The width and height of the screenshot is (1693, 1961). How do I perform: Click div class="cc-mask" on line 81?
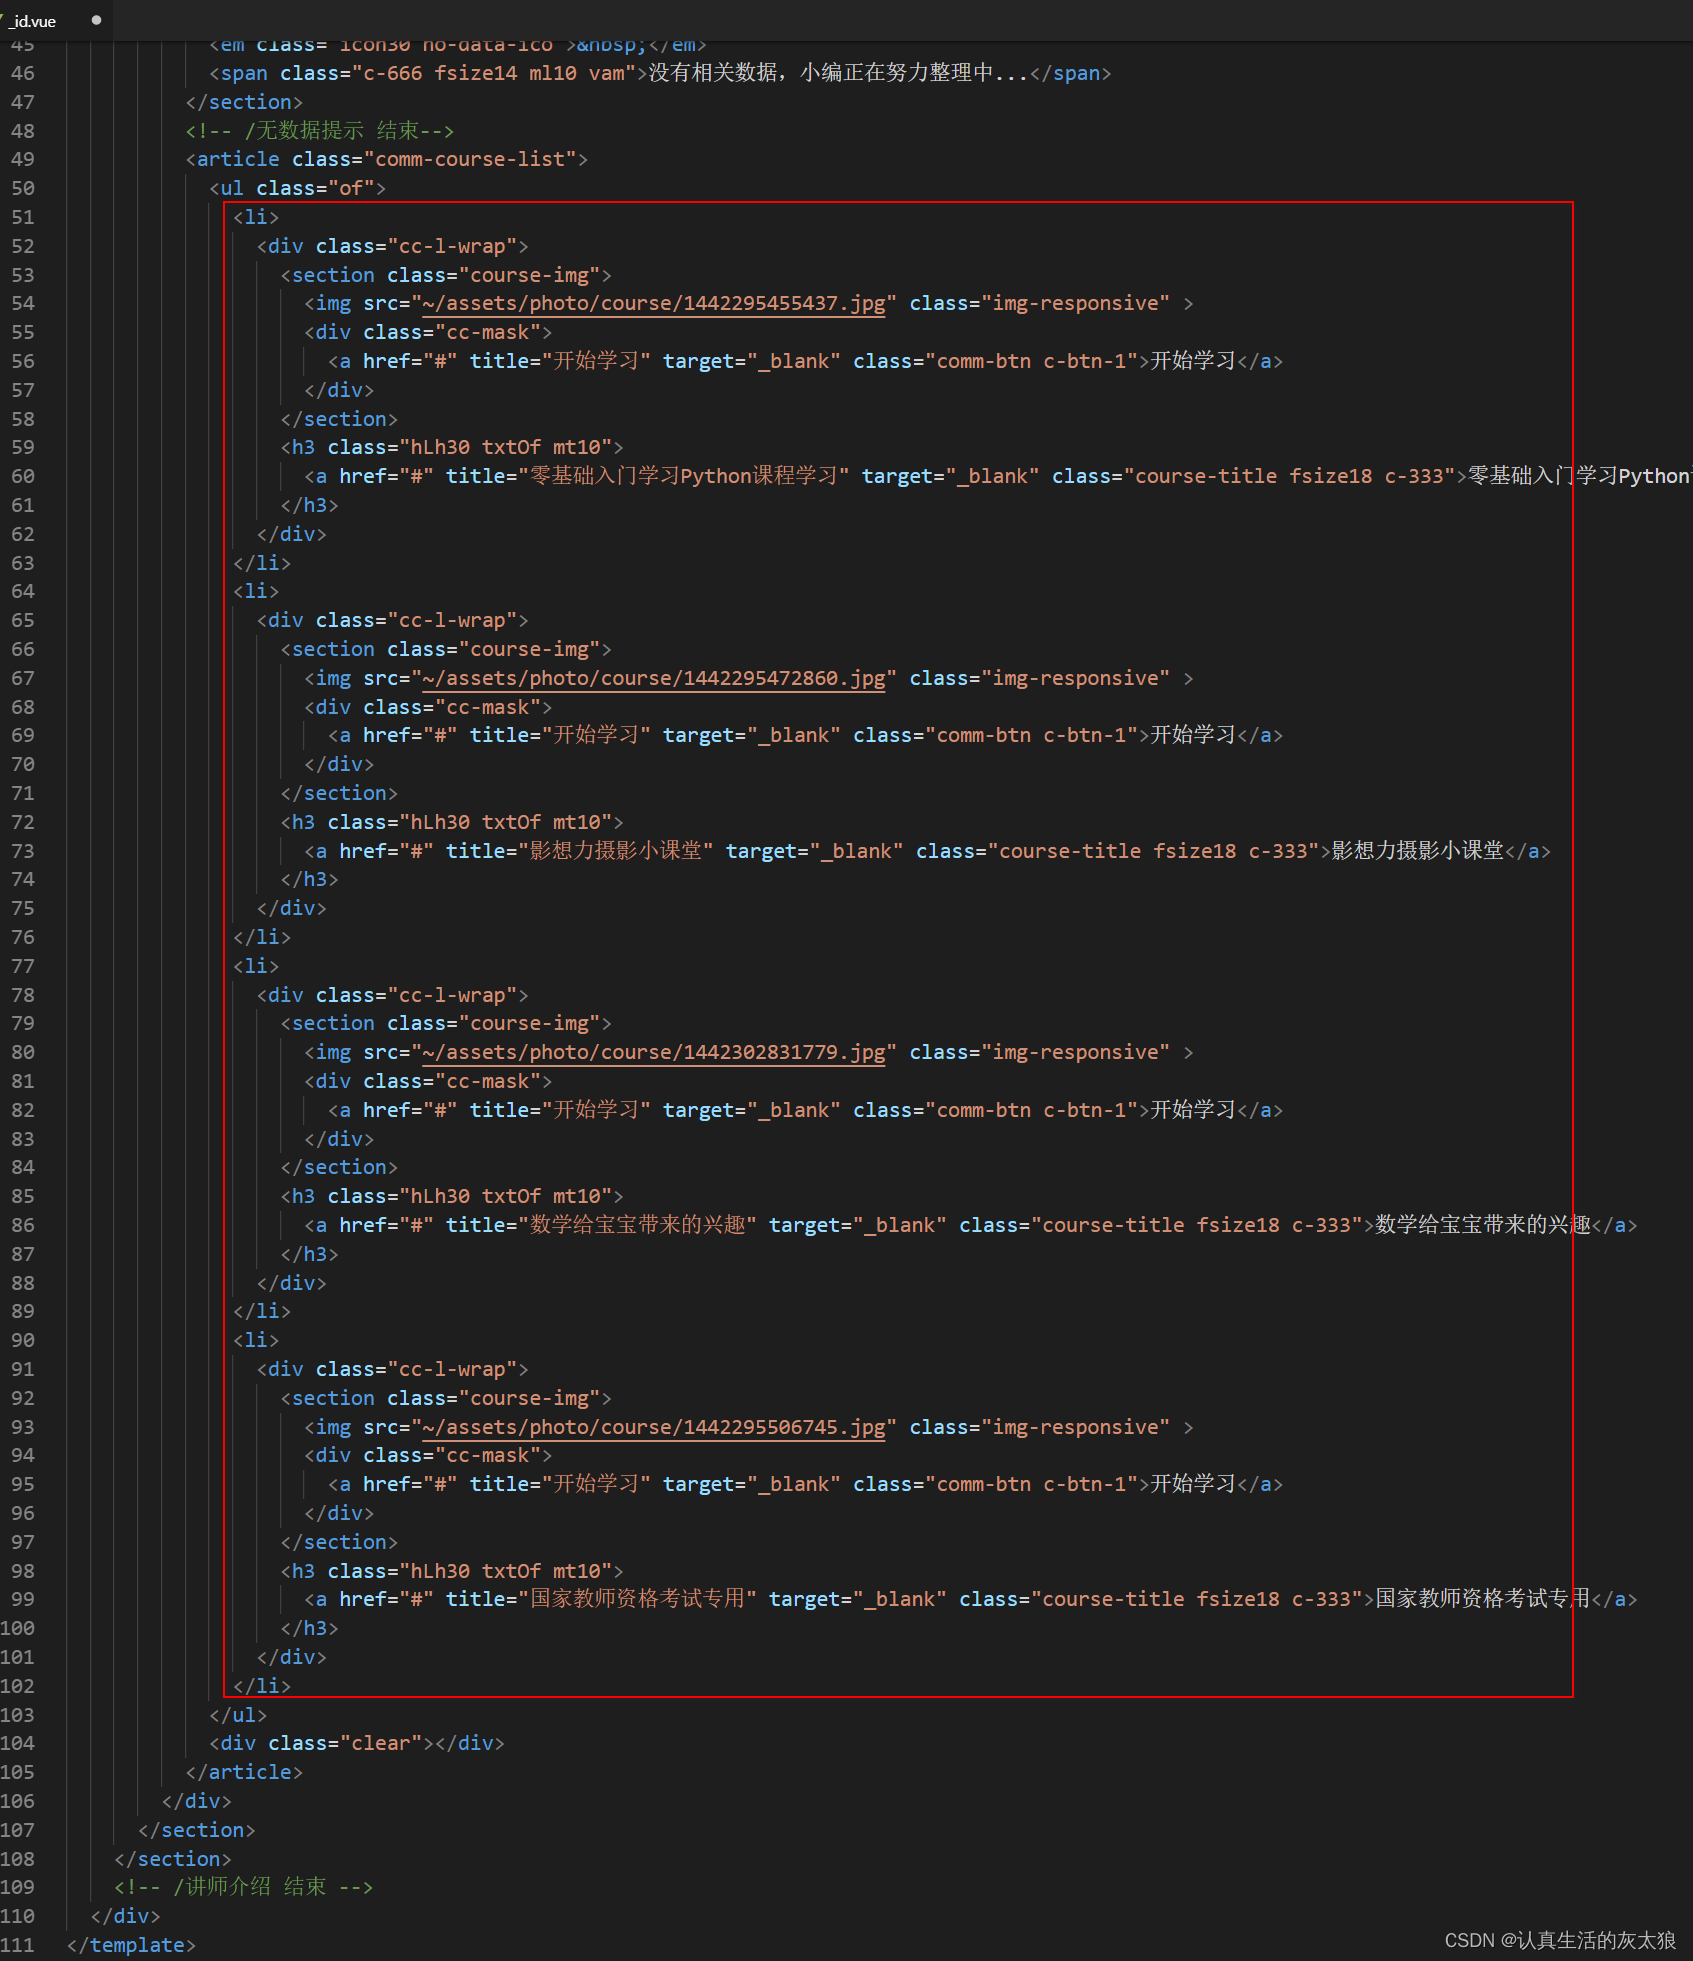pos(428,1081)
